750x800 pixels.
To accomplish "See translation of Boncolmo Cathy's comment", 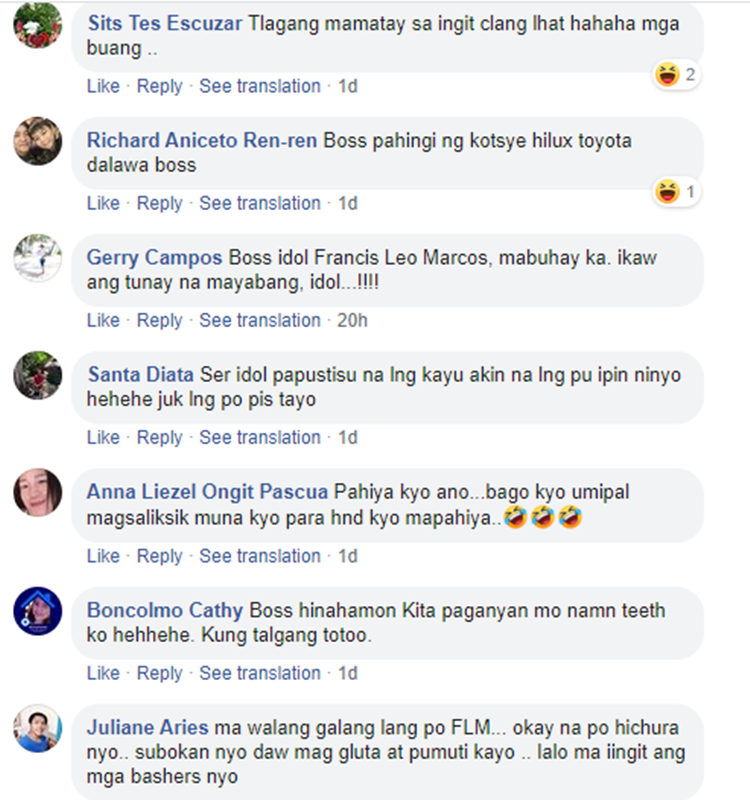I will [x=260, y=673].
